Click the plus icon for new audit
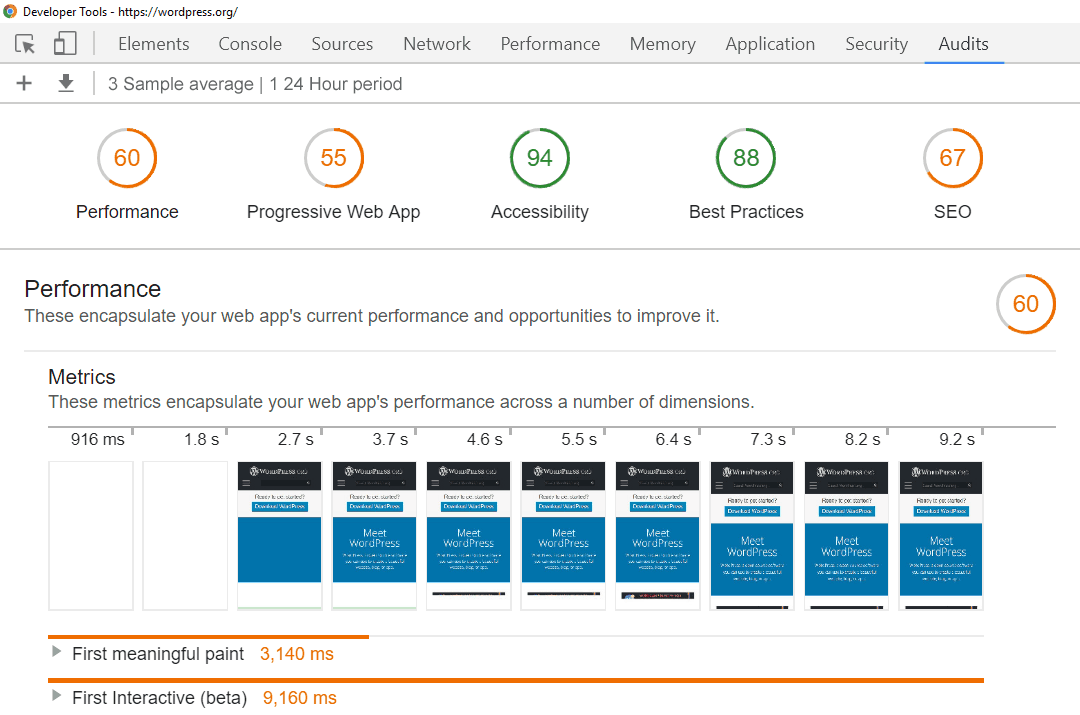The width and height of the screenshot is (1080, 715). coord(24,84)
